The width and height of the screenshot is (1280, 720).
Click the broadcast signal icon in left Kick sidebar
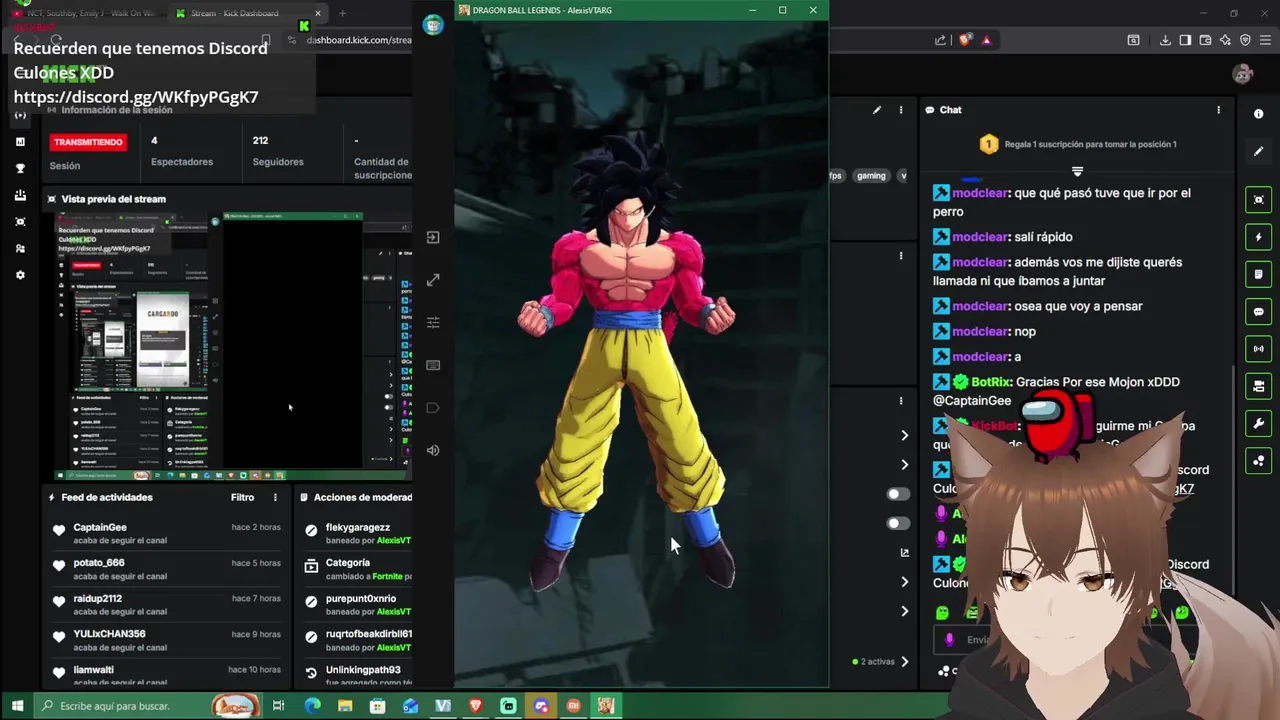pos(20,116)
